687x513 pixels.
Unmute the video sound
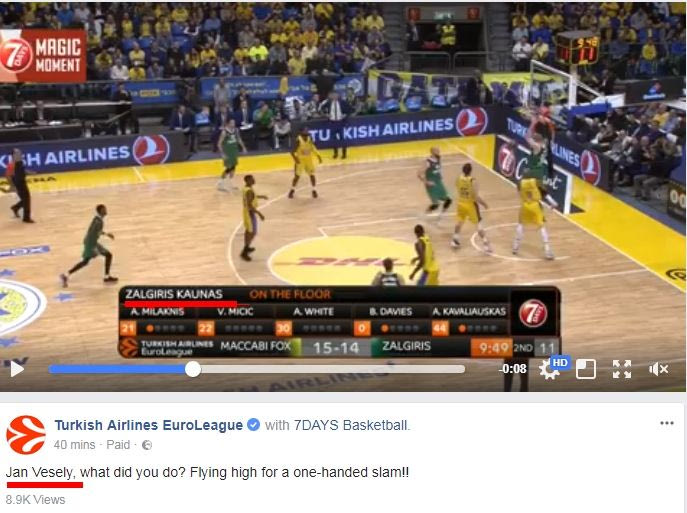pos(659,369)
